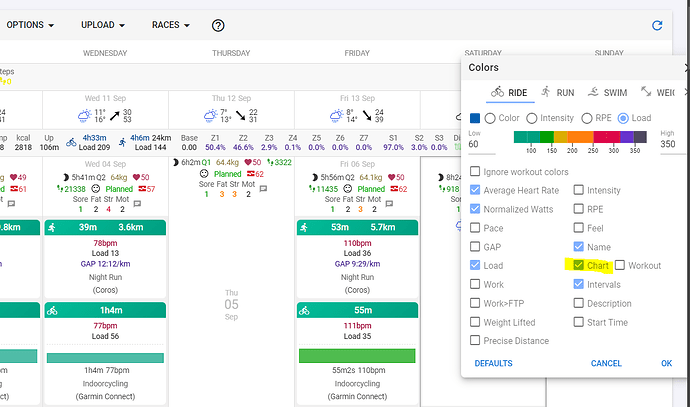Image resolution: width=690 pixels, height=407 pixels.
Task: Select the RPE radio option
Action: click(x=587, y=118)
